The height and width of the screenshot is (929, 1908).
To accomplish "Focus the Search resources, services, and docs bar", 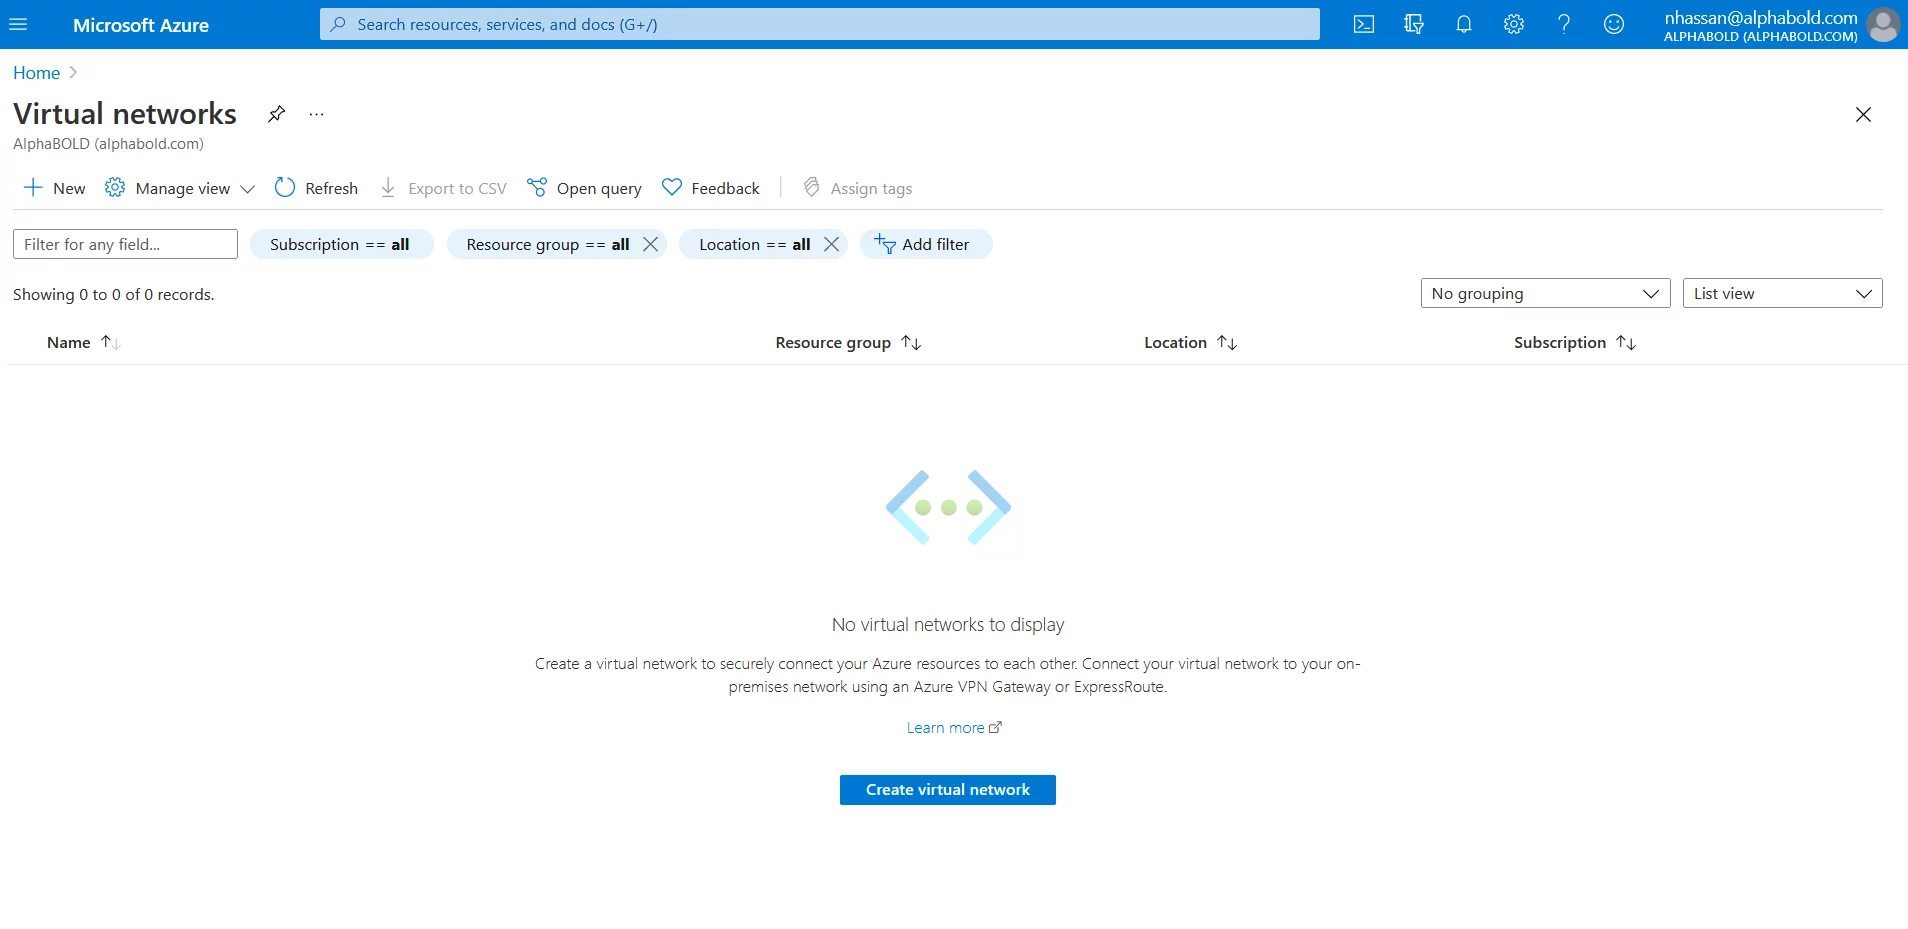I will tap(820, 24).
